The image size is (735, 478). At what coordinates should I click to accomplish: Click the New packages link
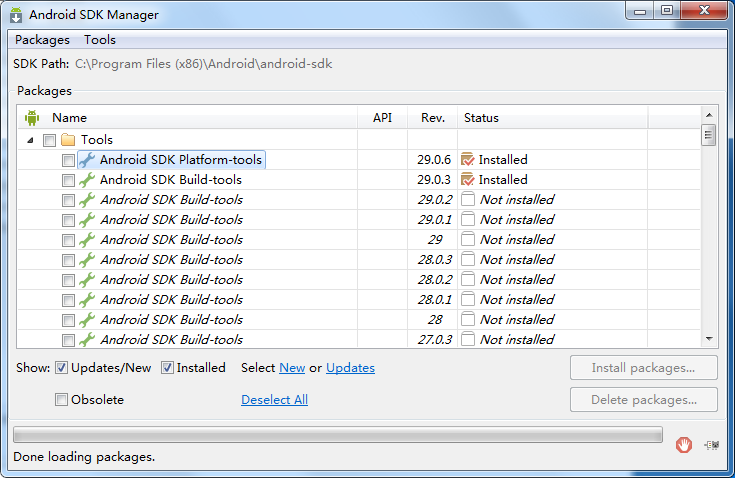tap(292, 368)
